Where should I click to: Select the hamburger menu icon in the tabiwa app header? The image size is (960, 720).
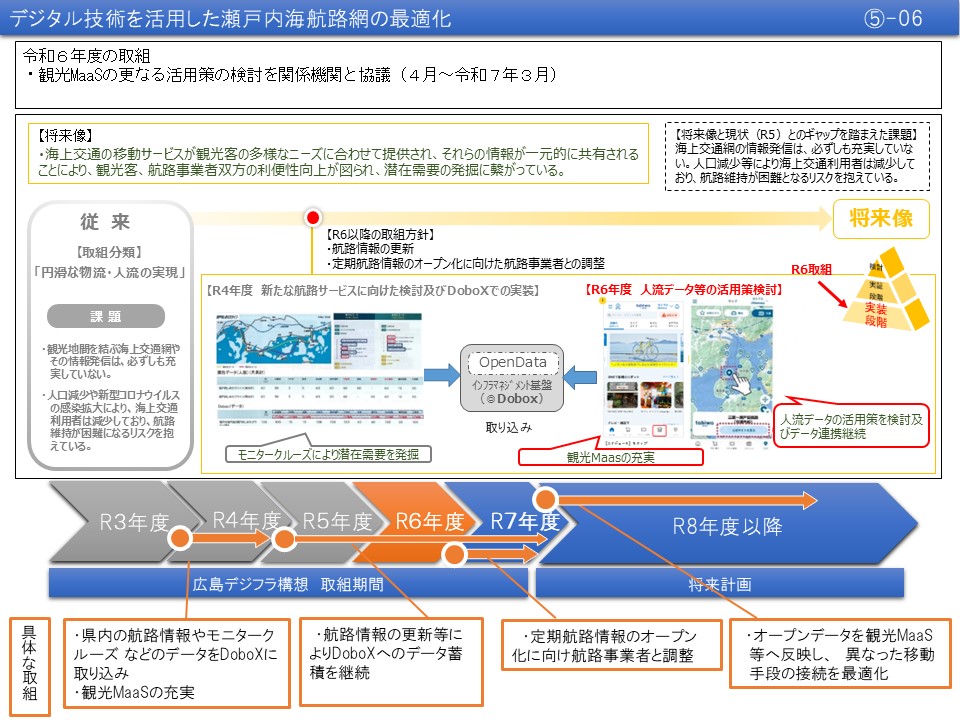[611, 307]
